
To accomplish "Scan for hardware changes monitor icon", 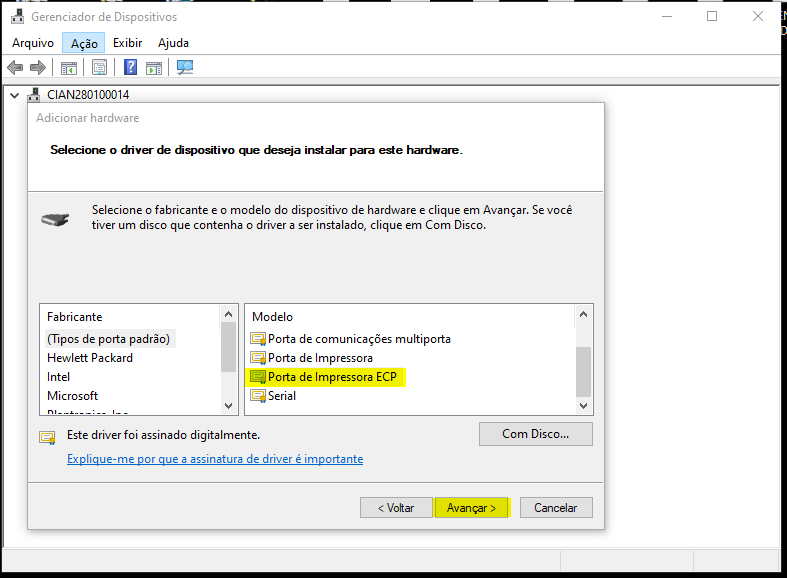I will point(185,67).
